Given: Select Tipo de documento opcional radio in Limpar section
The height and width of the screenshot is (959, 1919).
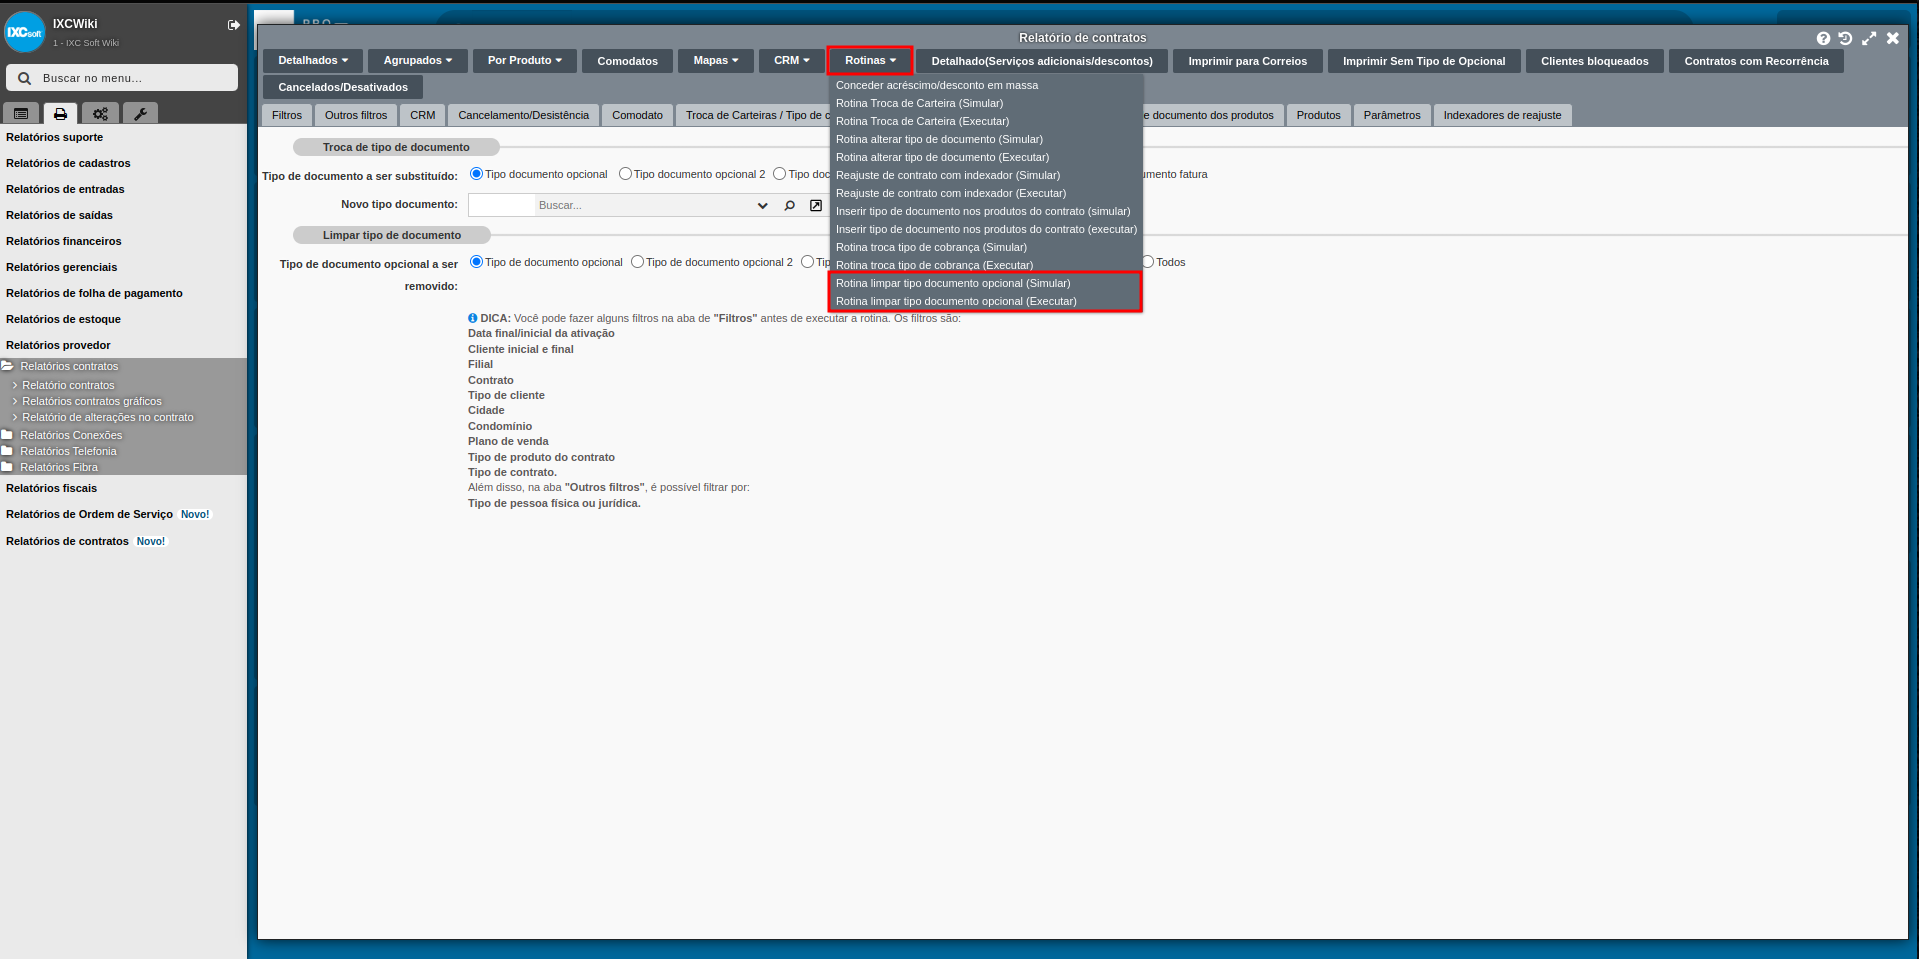Looking at the screenshot, I should tap(476, 262).
